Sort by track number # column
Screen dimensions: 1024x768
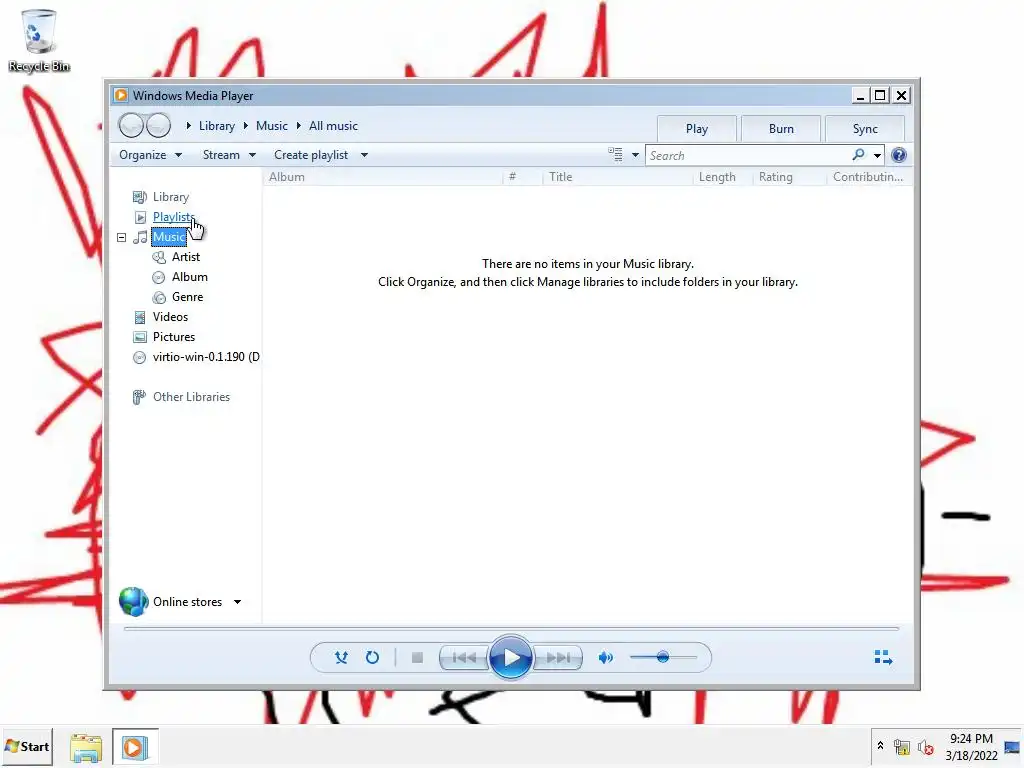coord(513,177)
